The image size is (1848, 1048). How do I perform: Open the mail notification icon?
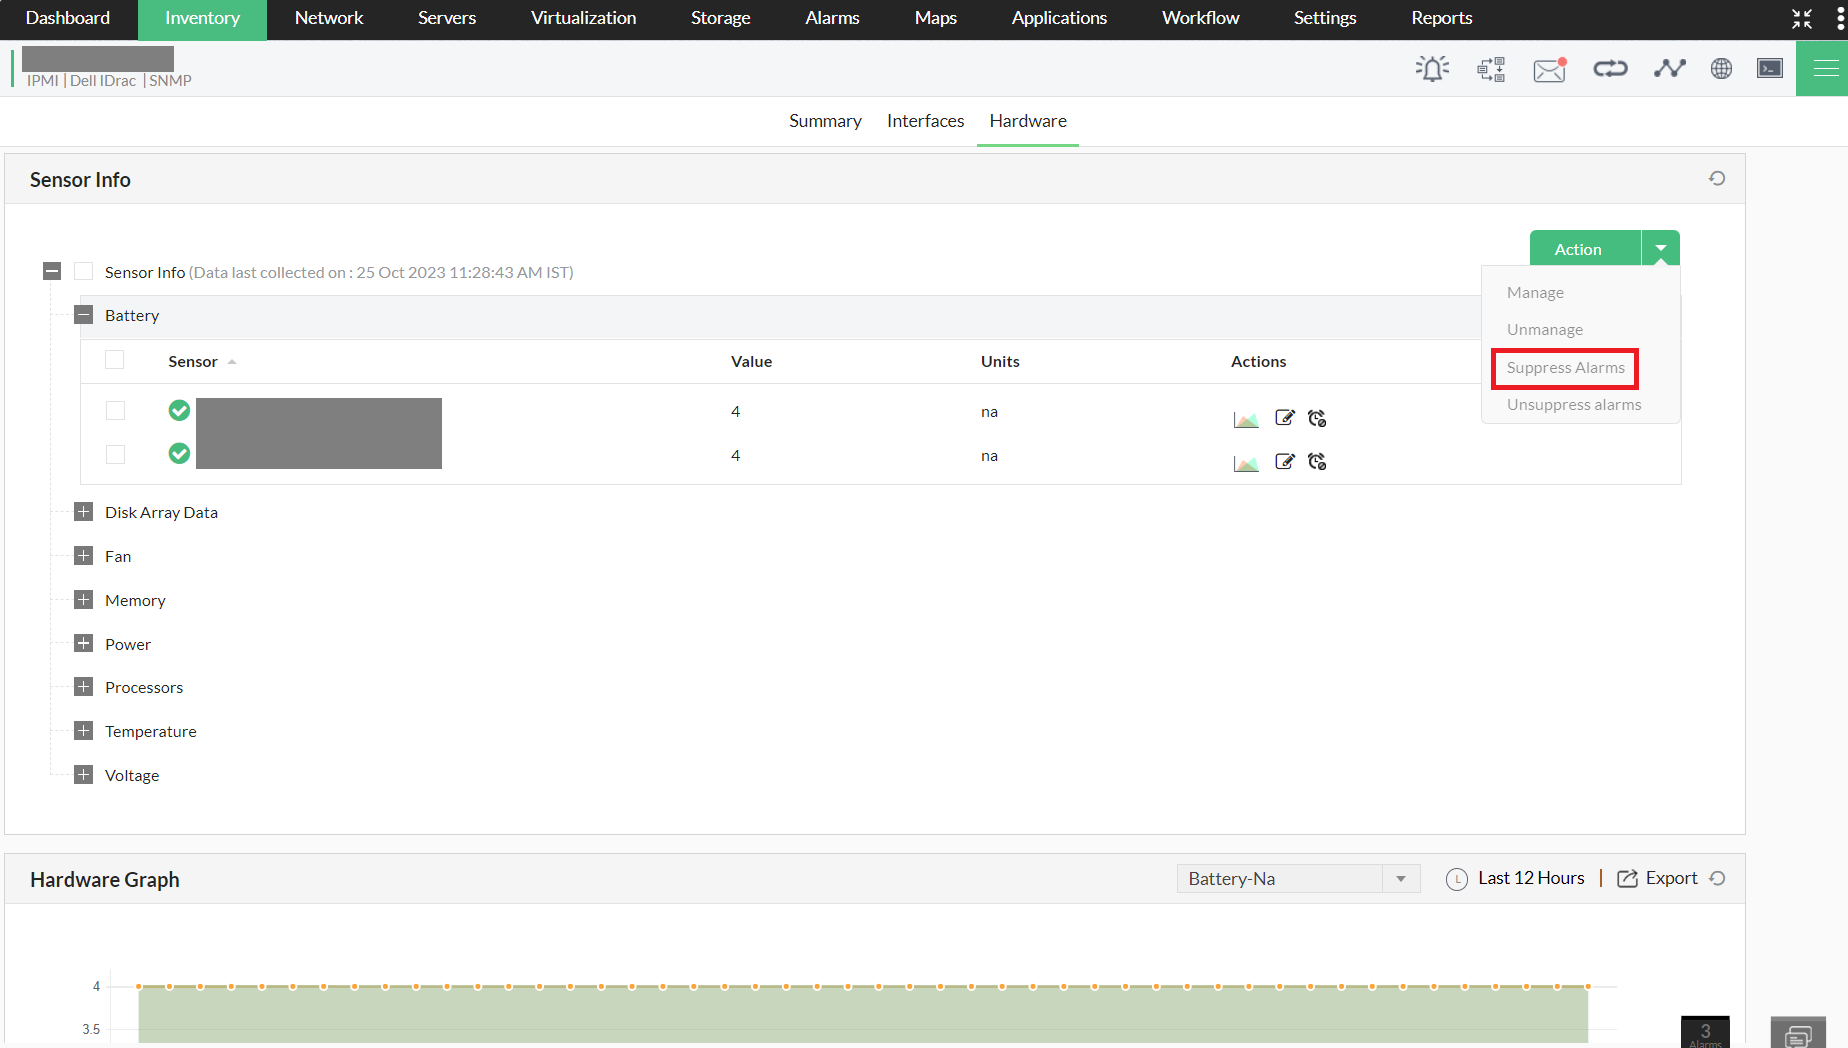tap(1549, 69)
